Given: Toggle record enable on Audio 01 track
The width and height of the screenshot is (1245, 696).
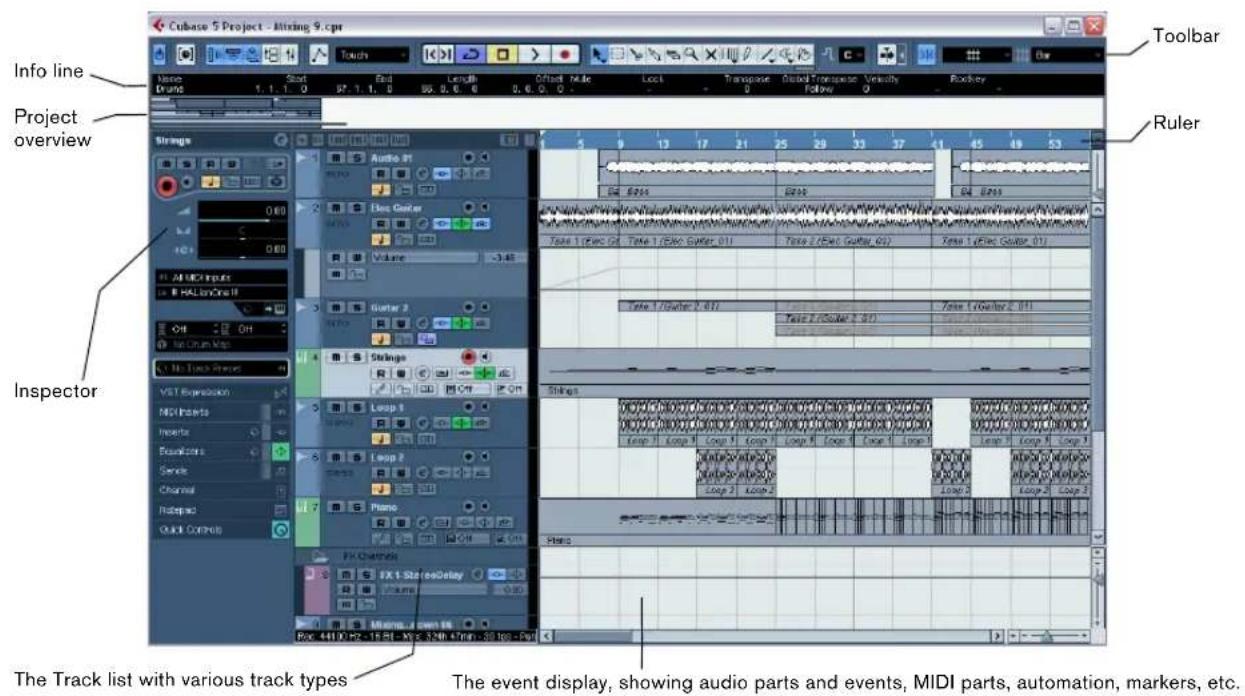Looking at the screenshot, I should (467, 157).
